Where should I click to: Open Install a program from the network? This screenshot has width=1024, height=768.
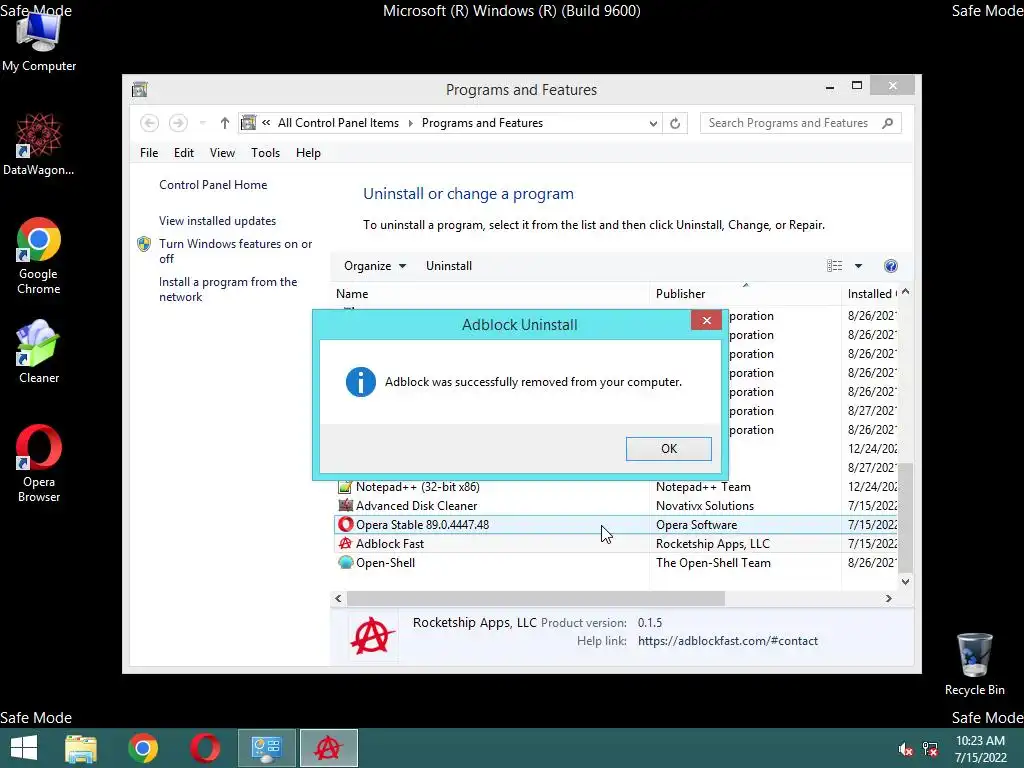point(228,289)
